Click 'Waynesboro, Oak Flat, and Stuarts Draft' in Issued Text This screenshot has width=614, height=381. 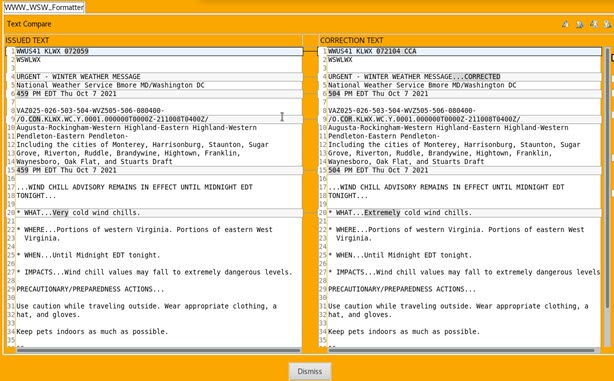click(94, 161)
